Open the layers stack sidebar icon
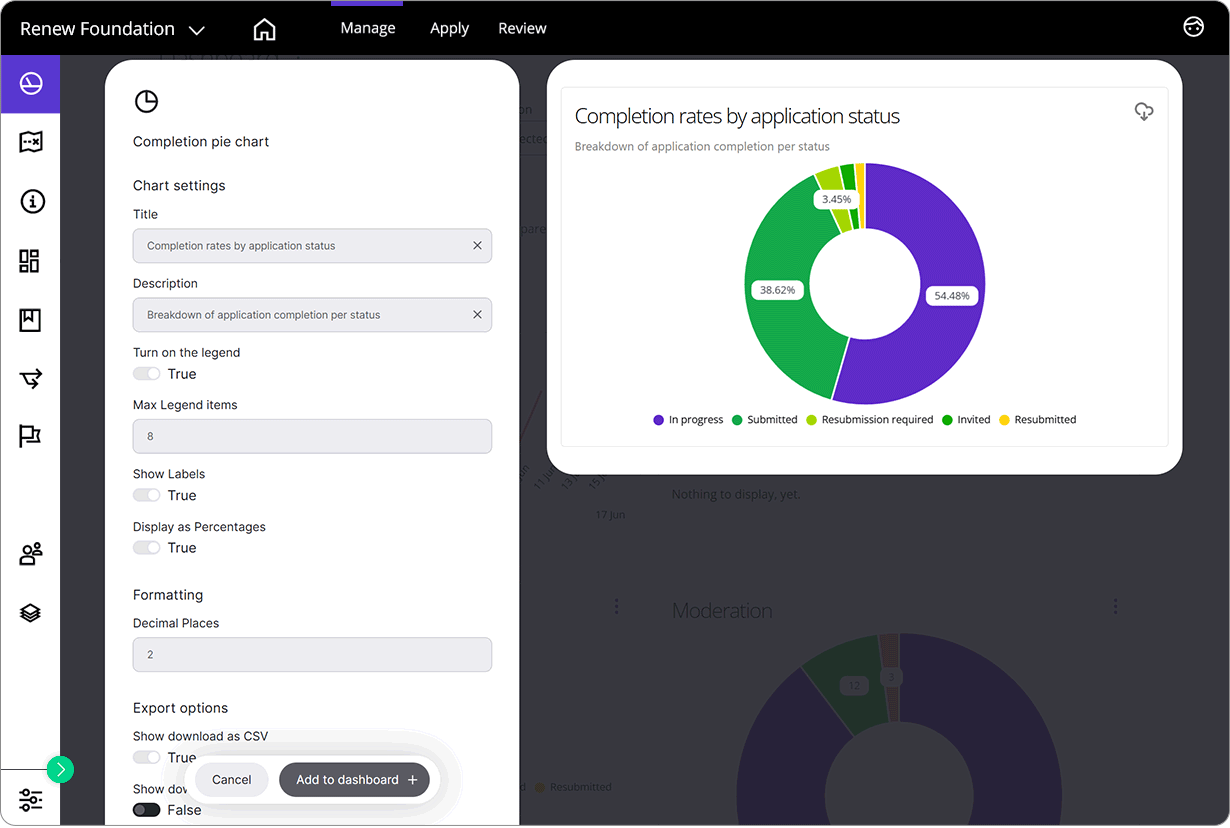This screenshot has height=828, width=1230. [x=30, y=612]
